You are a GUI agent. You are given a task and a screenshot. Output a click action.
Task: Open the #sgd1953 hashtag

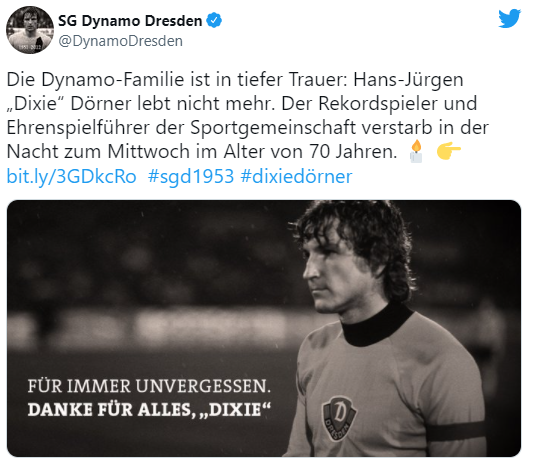pos(191,176)
